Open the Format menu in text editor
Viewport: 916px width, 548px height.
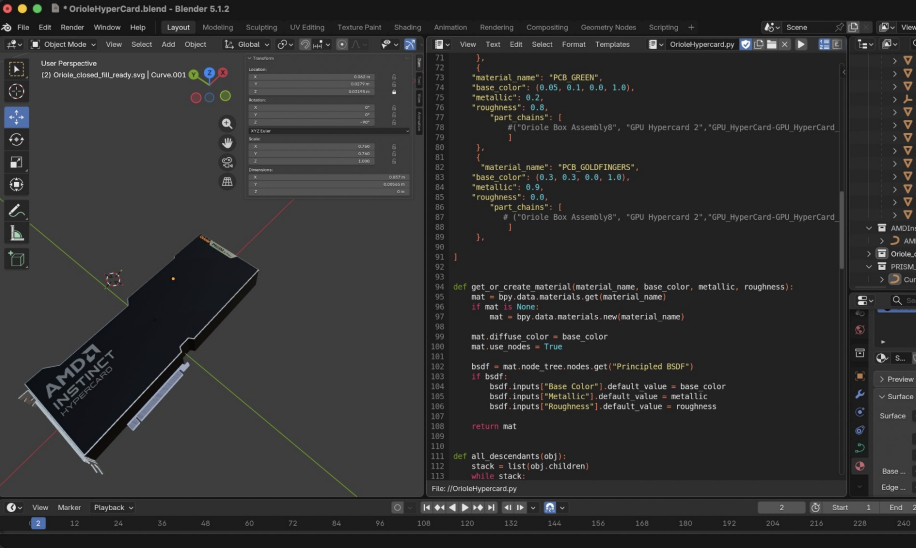574,44
